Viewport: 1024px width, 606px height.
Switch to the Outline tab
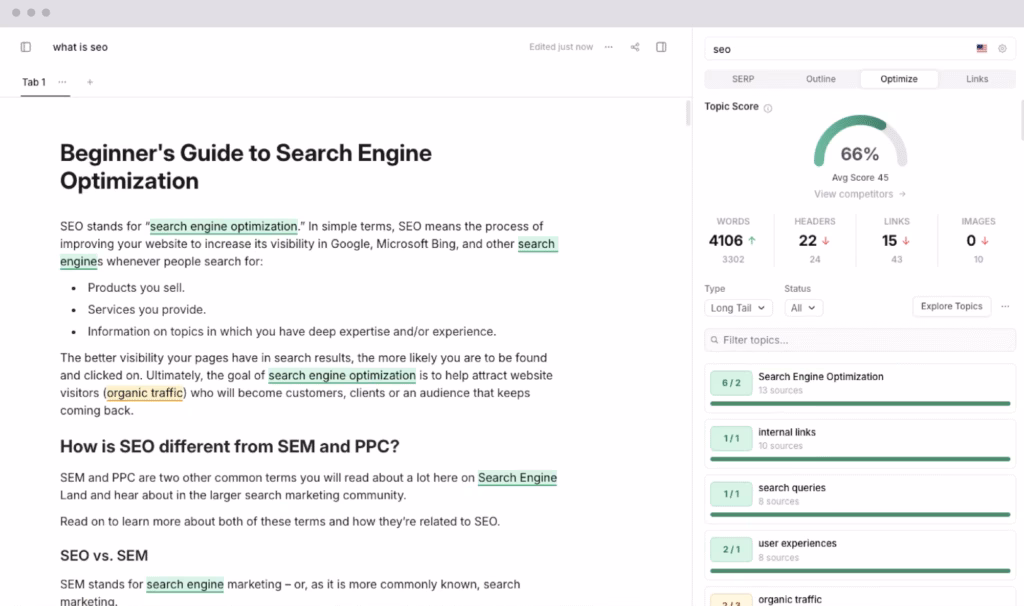820,79
